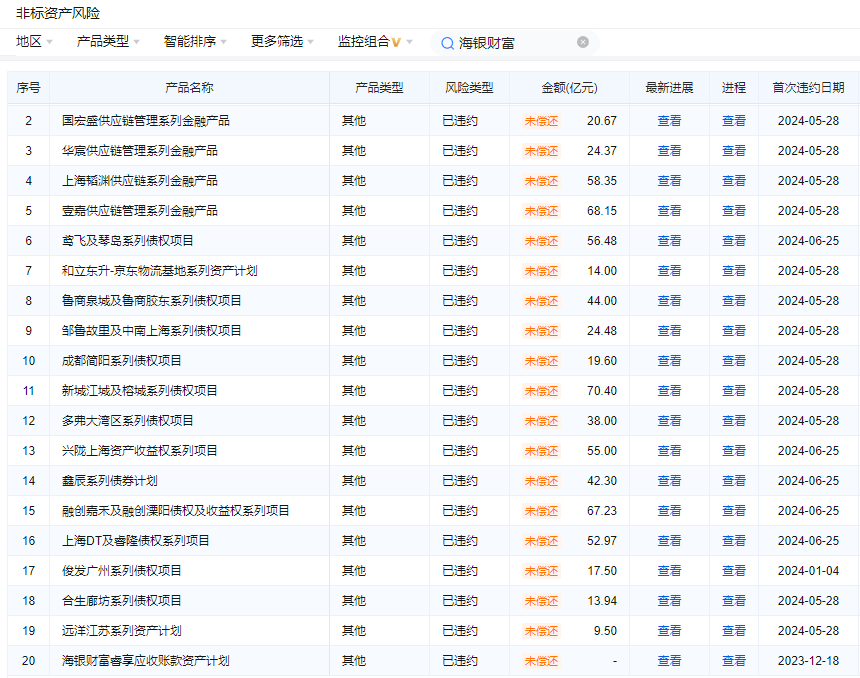
Task: Select product 俊发广州系列债权项目
Action: tap(121, 570)
